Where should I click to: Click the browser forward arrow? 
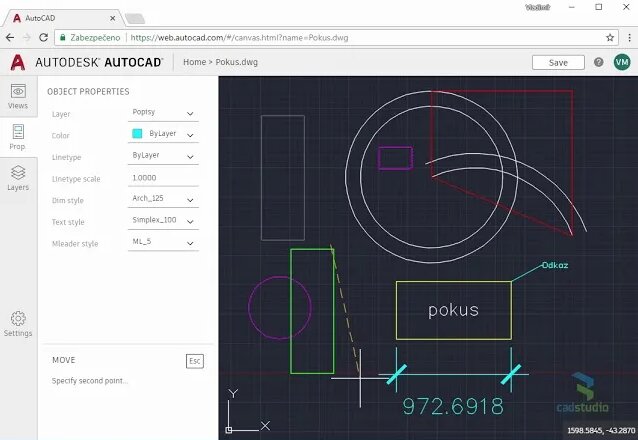point(27,38)
